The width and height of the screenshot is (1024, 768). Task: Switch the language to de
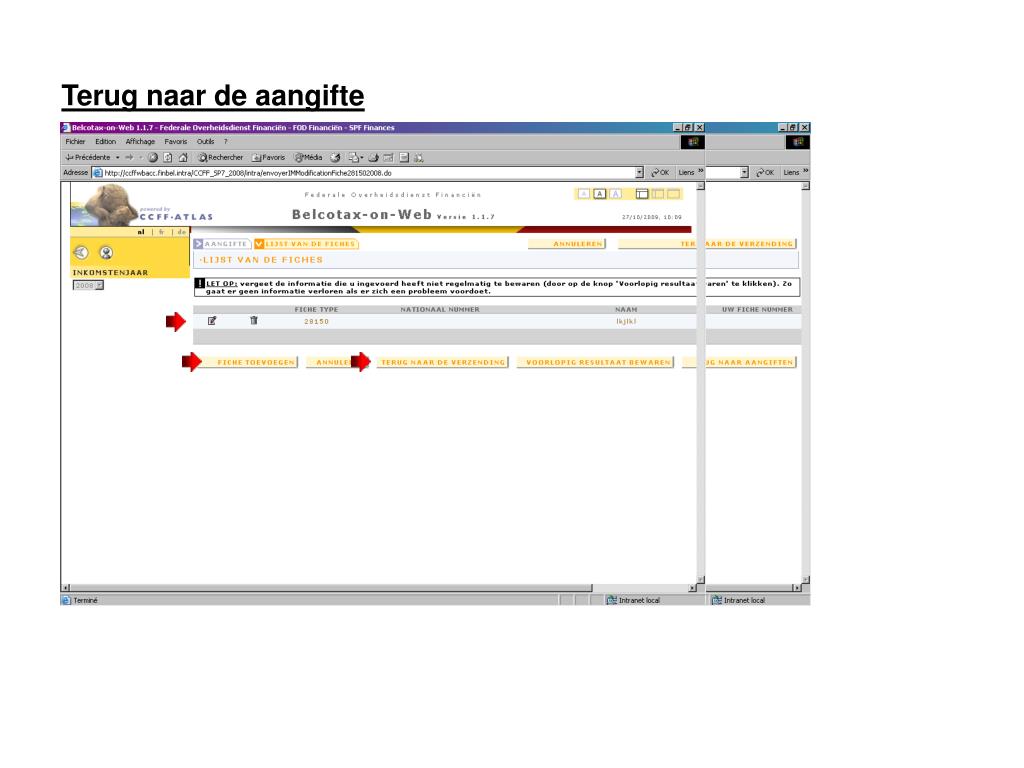182,232
